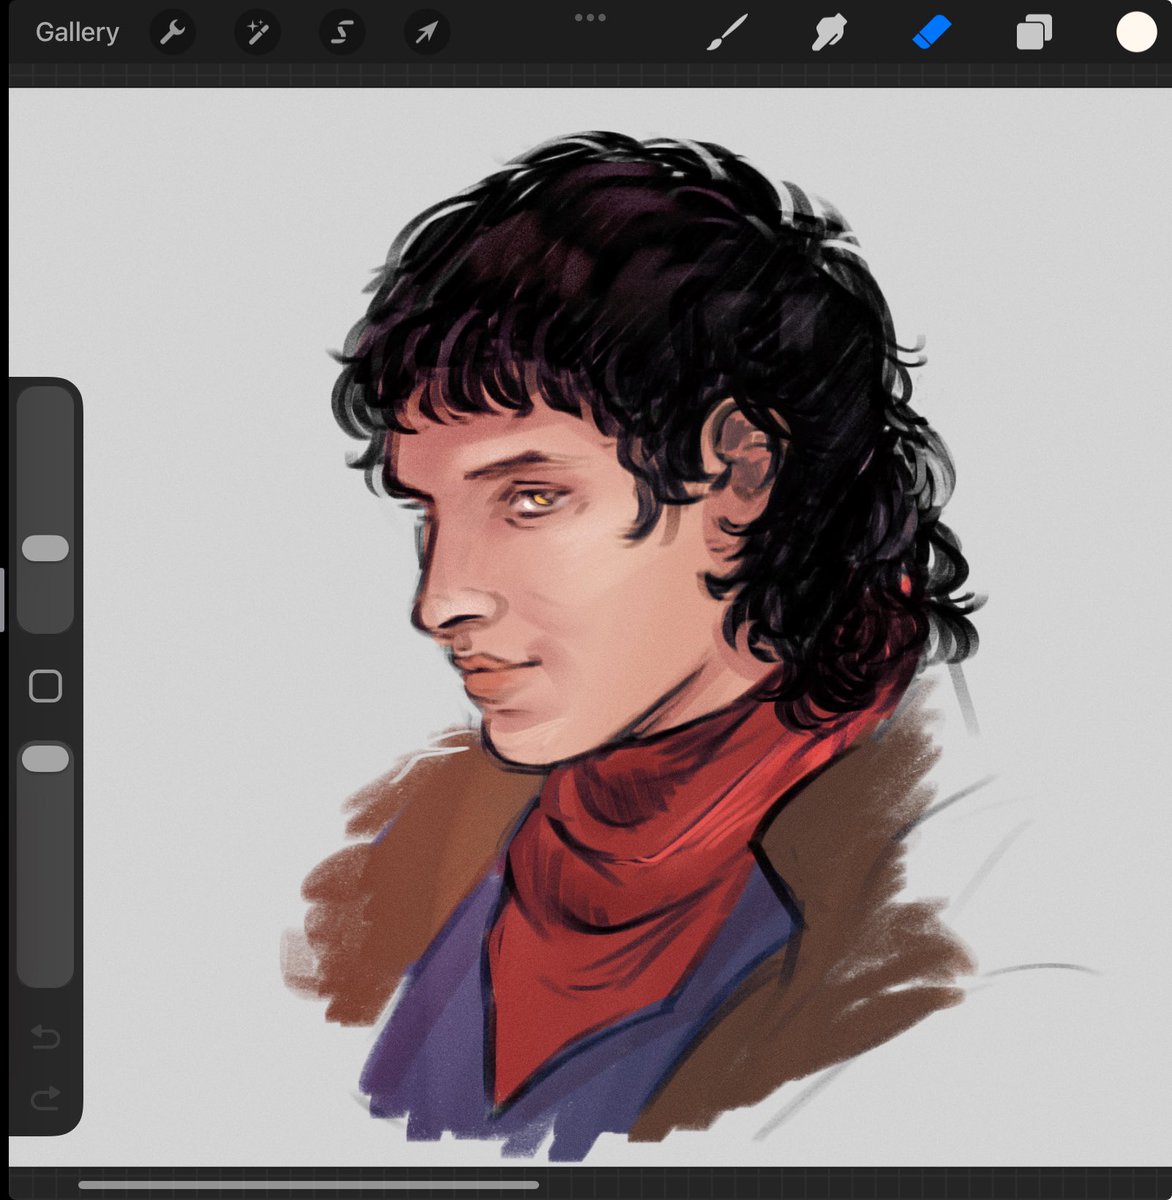Open the Actions wrench menu
The height and width of the screenshot is (1200, 1172).
(x=172, y=31)
